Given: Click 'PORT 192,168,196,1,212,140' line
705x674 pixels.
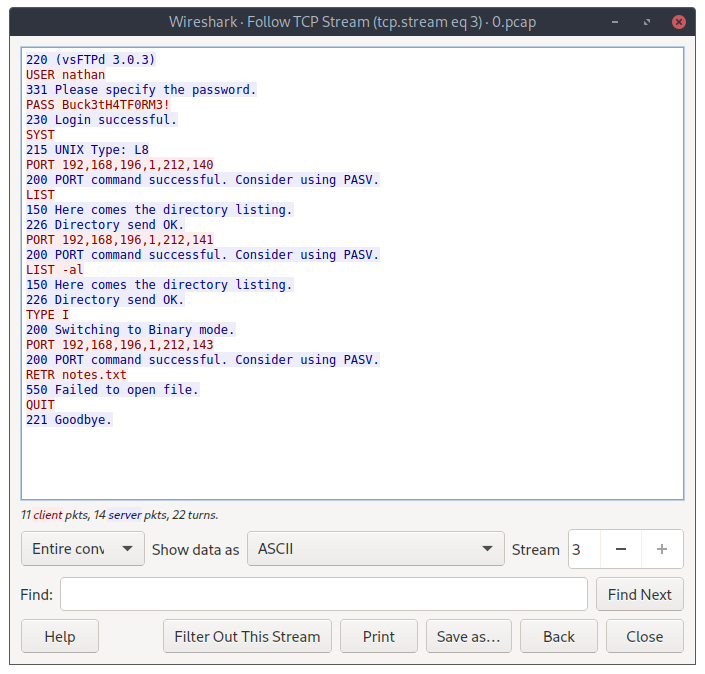Looking at the screenshot, I should click(x=120, y=165).
